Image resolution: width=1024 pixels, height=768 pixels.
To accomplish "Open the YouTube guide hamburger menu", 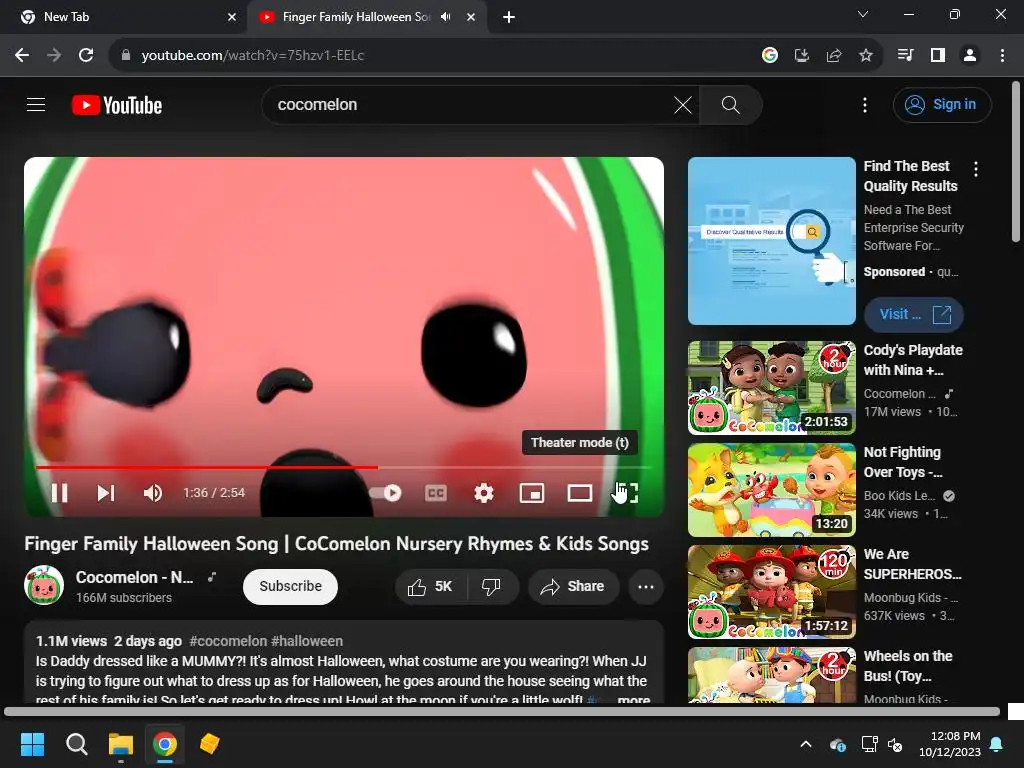I will point(36,104).
